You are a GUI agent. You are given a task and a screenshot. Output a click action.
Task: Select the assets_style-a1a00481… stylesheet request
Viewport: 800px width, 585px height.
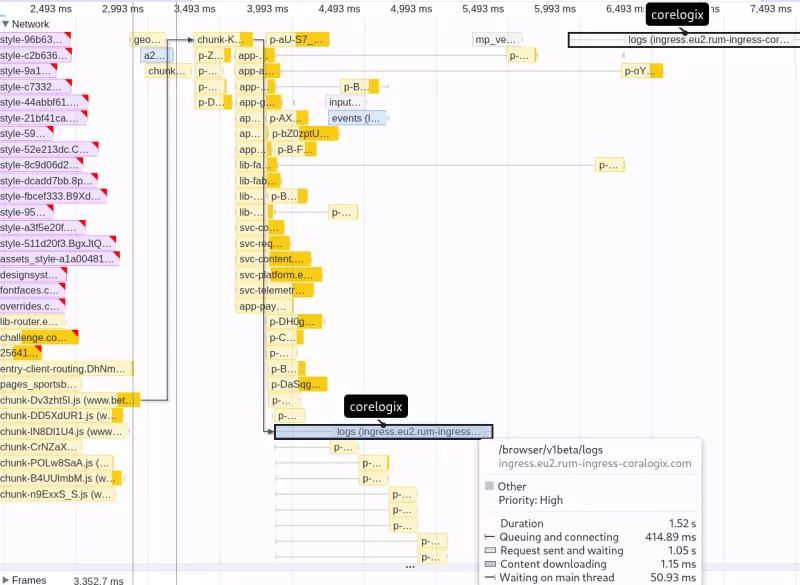[60, 259]
